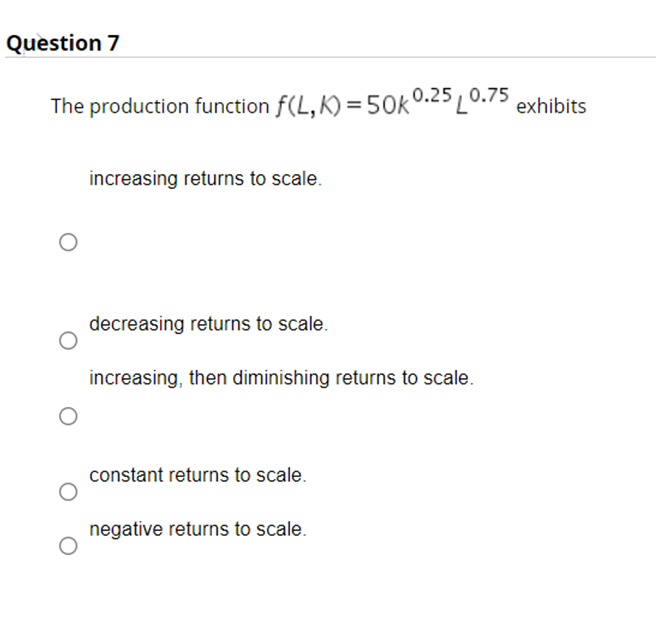Click the equals sign in the production function
Screen dimensions: 656x619
pos(354,107)
